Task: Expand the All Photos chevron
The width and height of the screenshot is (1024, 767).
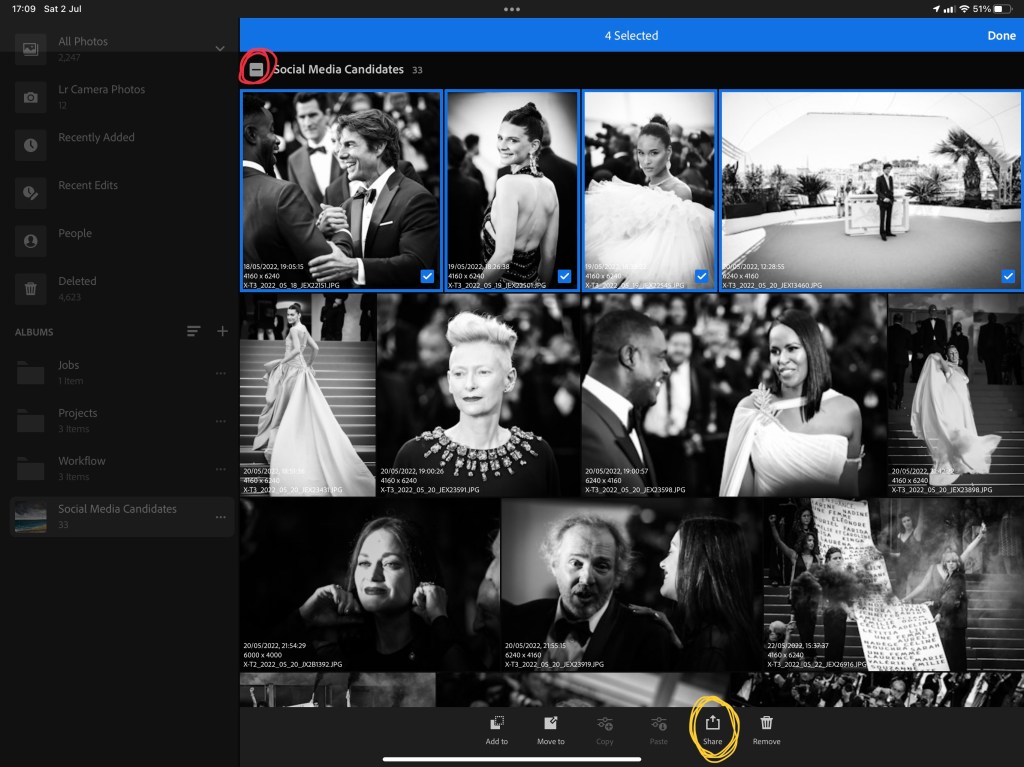Action: click(220, 48)
